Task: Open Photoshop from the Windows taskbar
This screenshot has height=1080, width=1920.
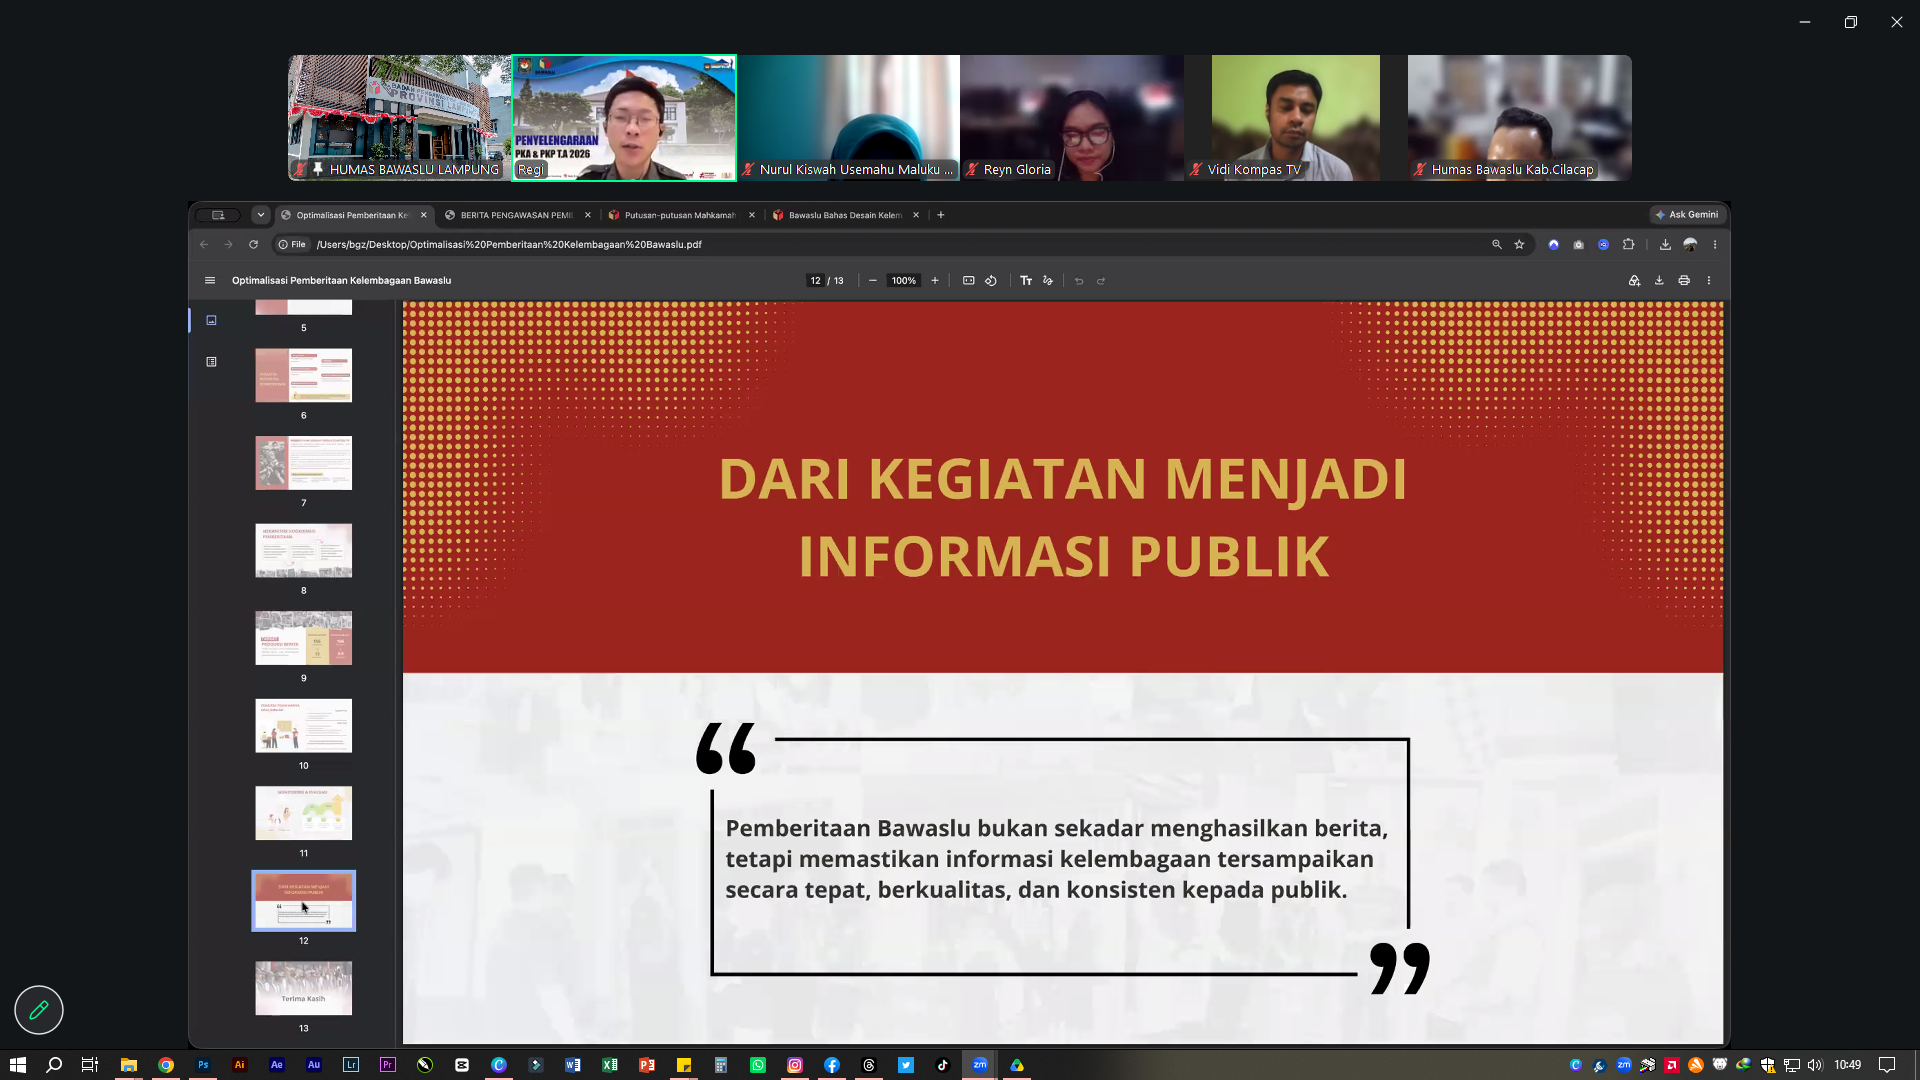Action: tap(203, 1065)
